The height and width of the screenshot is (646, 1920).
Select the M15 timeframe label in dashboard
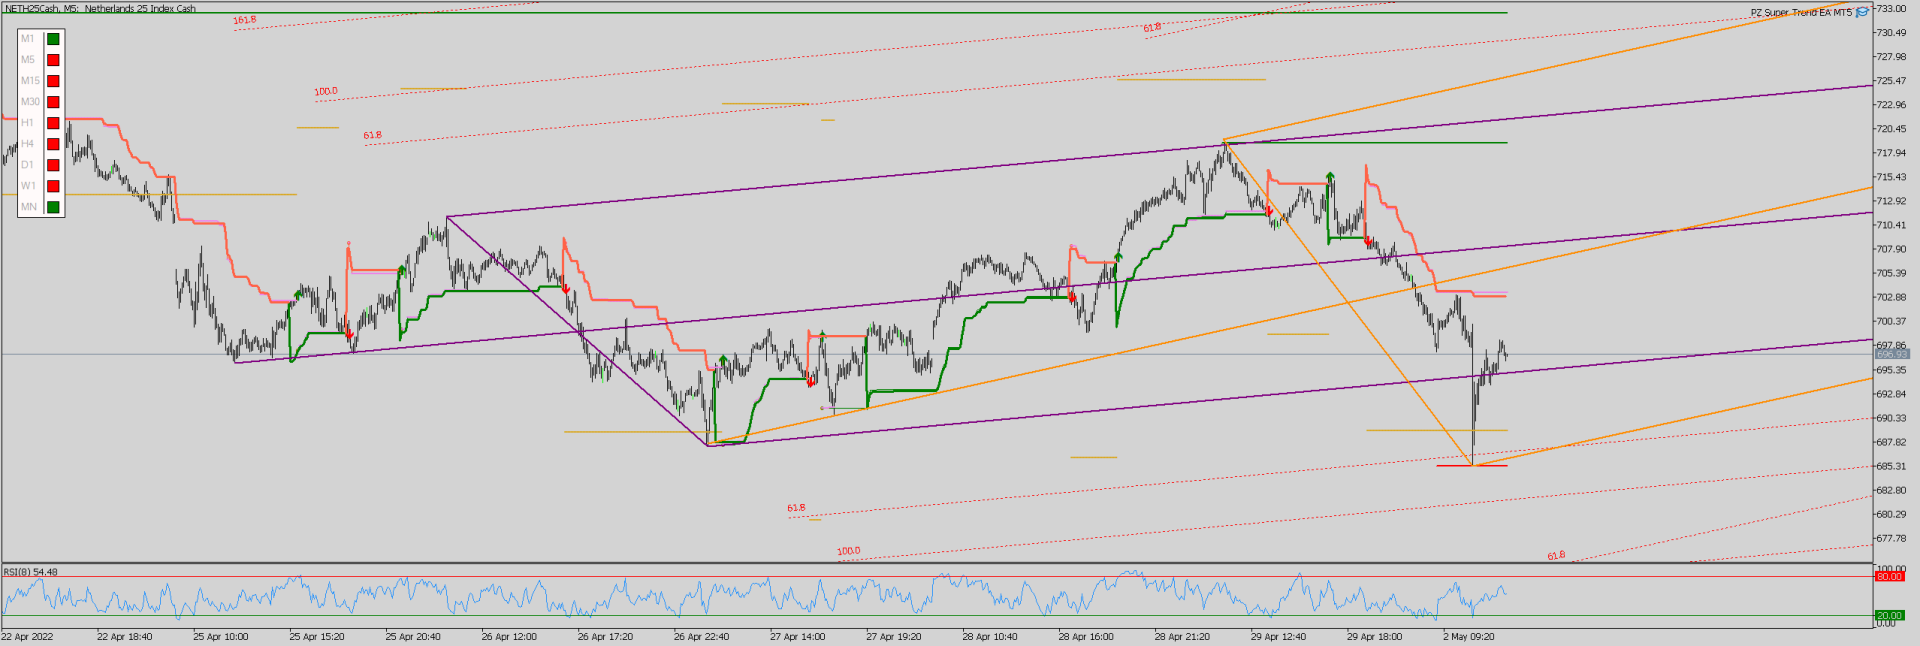(30, 81)
